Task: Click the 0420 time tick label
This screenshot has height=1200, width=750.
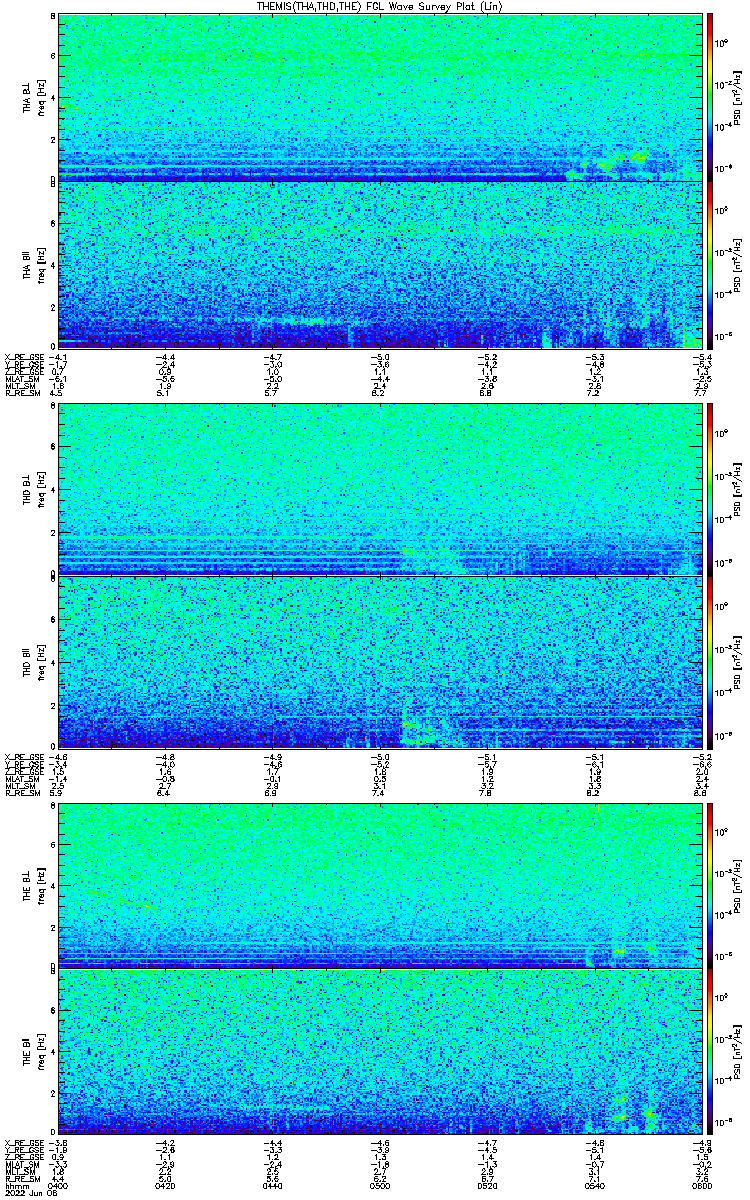Action: coord(166,1185)
